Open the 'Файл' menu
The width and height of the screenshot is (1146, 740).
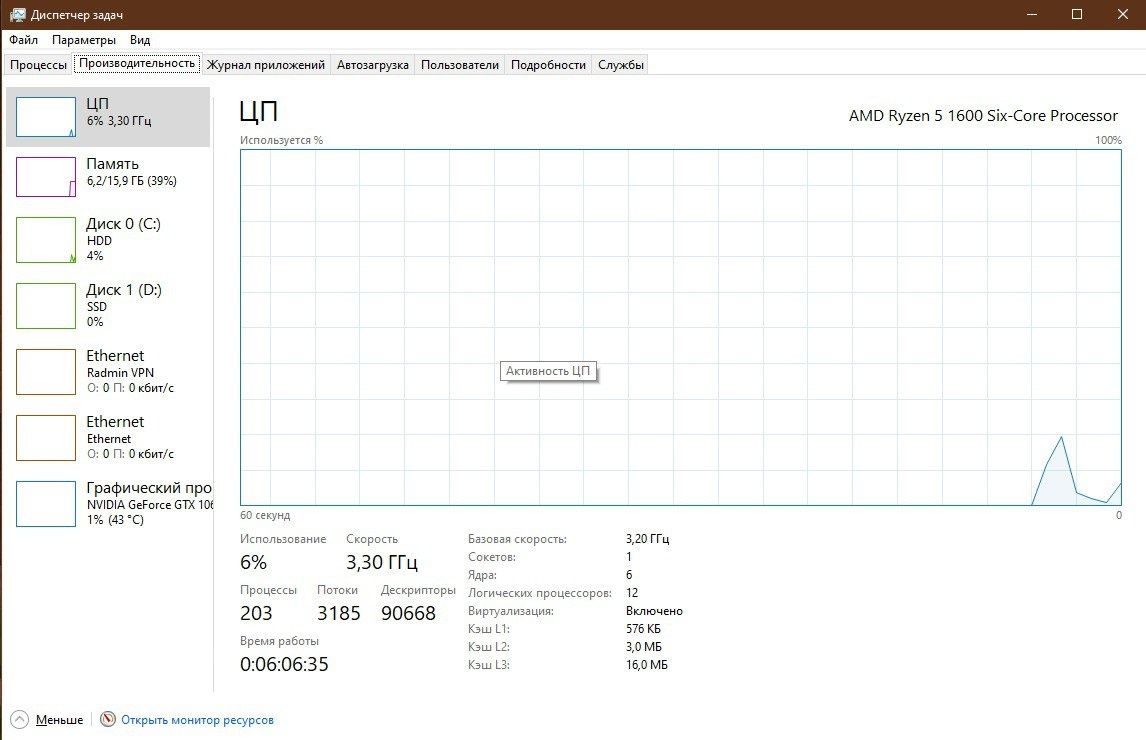(23, 40)
